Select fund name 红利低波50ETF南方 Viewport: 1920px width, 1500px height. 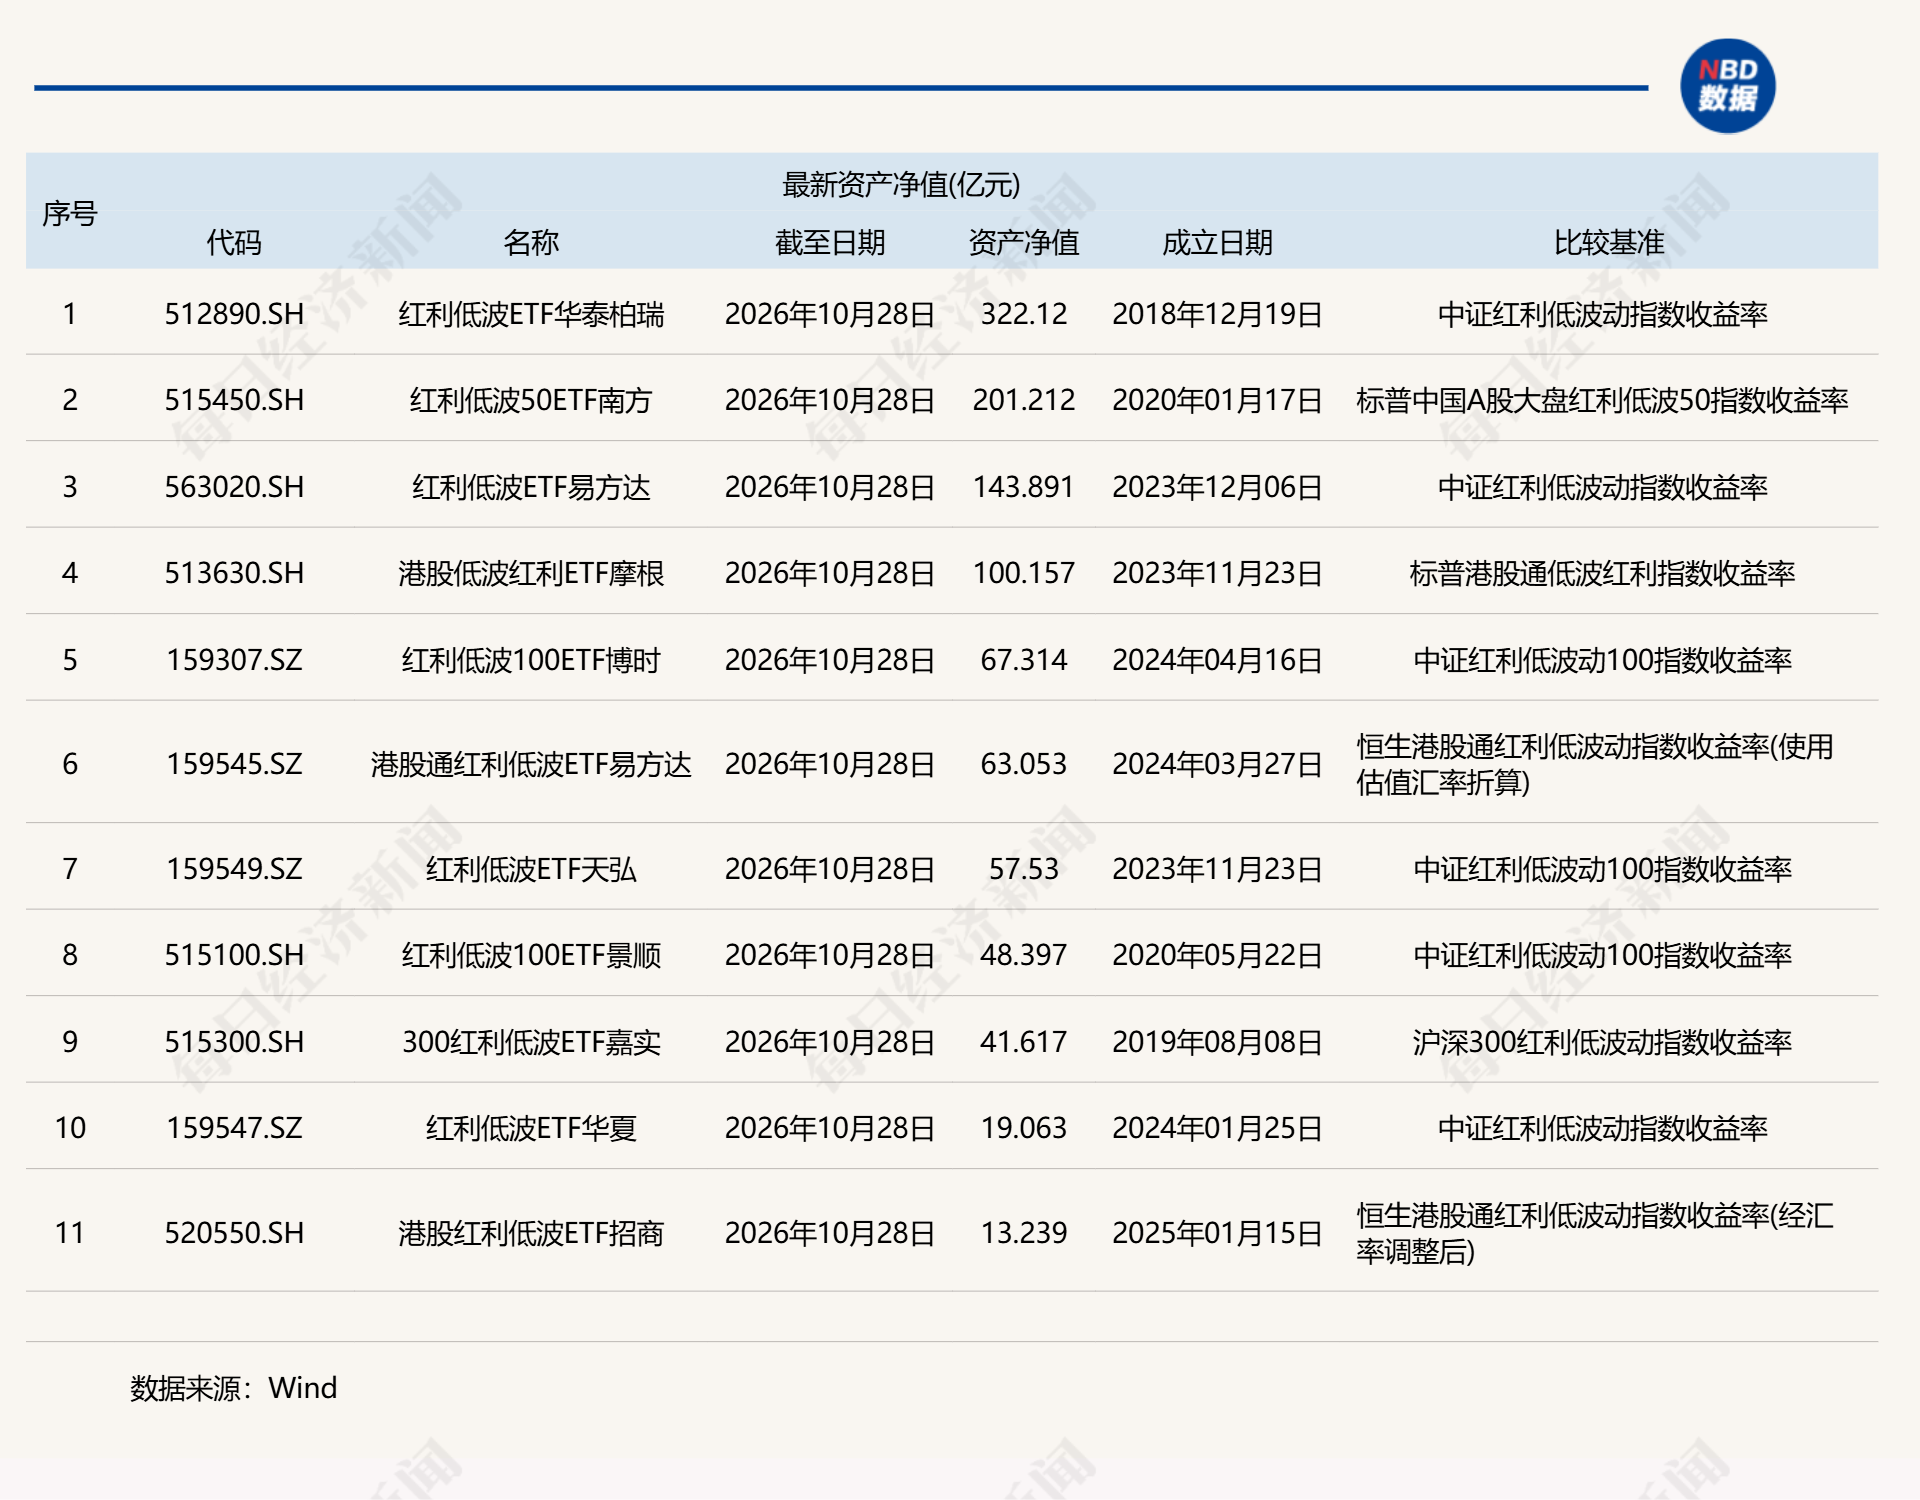click(x=531, y=400)
